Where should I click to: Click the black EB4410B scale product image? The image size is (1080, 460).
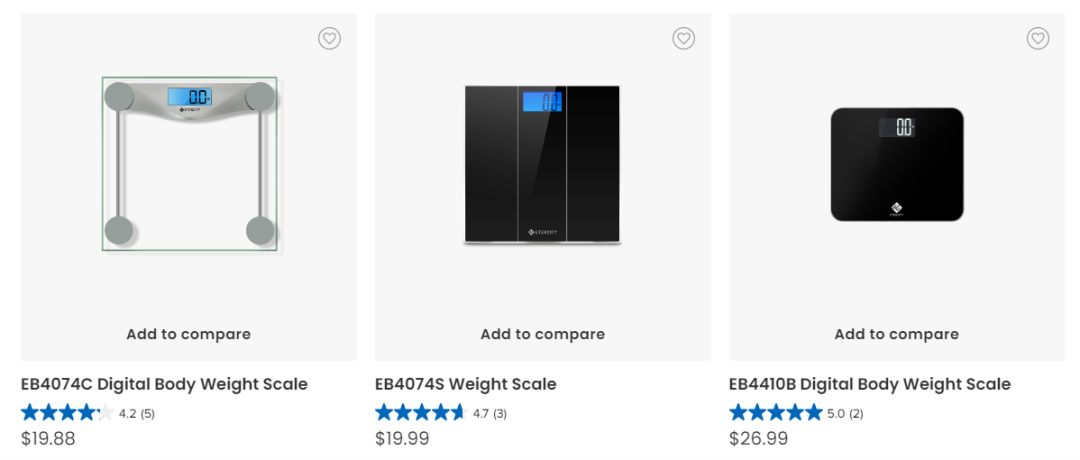pyautogui.click(x=897, y=164)
